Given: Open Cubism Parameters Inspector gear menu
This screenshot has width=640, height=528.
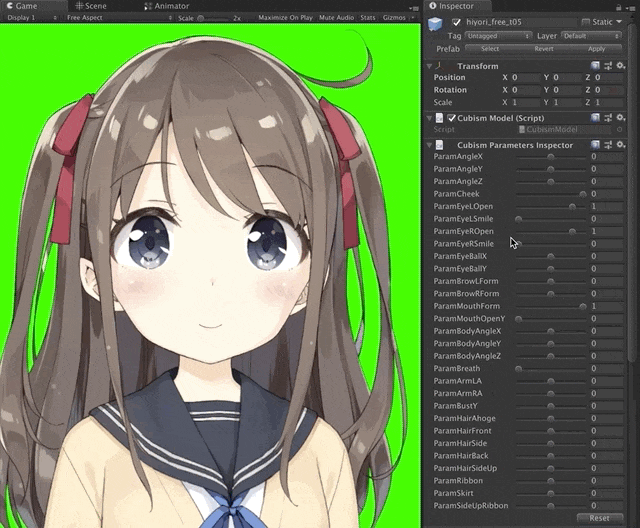Looking at the screenshot, I should coord(621,145).
